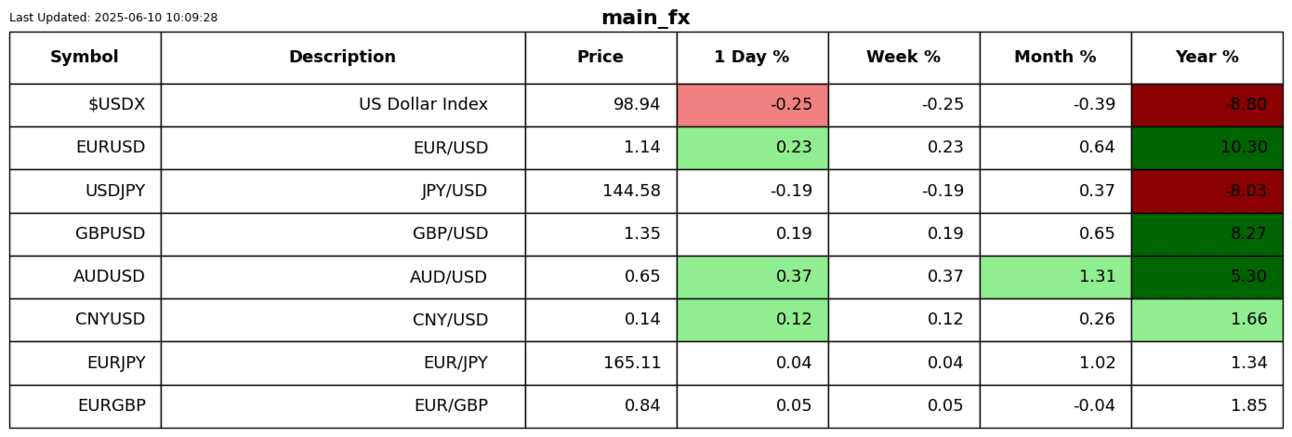Image resolution: width=1292 pixels, height=437 pixels.
Task: Select the light green CNYUSD 1.66 Year % cell
Action: click(1207, 320)
